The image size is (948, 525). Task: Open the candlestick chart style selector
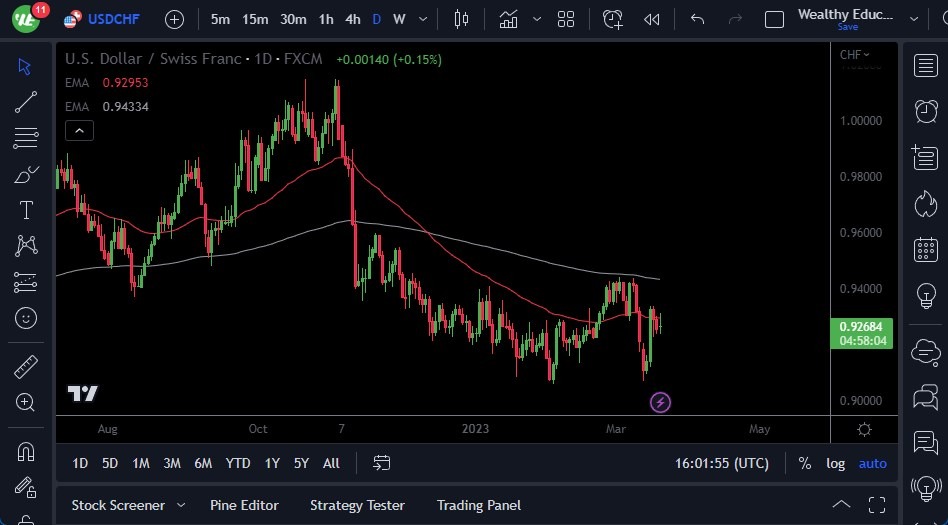coord(461,19)
